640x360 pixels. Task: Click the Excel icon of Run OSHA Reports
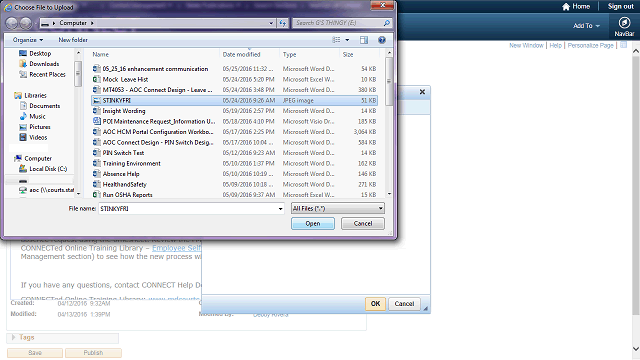click(x=96, y=195)
